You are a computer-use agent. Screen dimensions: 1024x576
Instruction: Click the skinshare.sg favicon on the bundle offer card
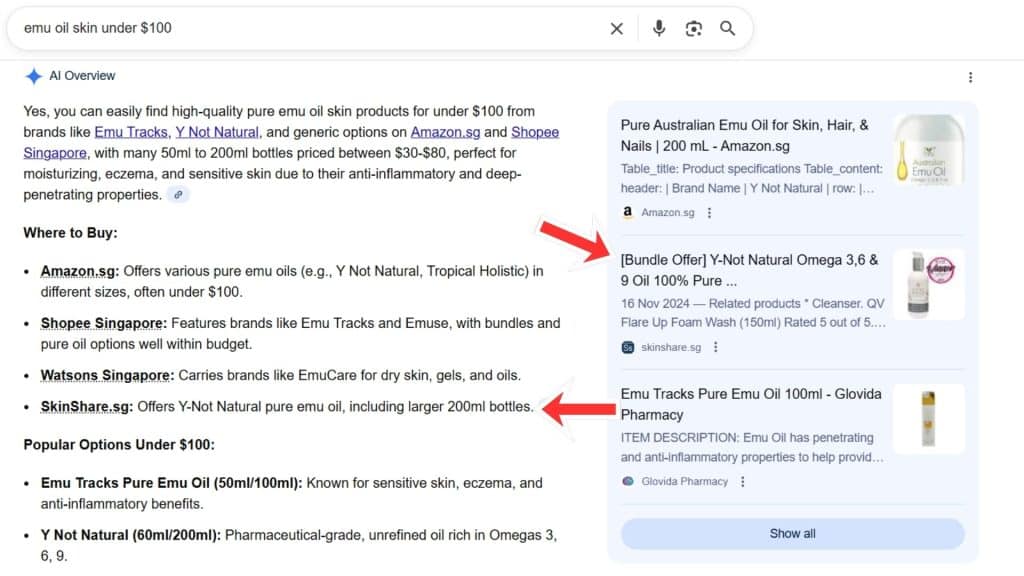coord(627,347)
